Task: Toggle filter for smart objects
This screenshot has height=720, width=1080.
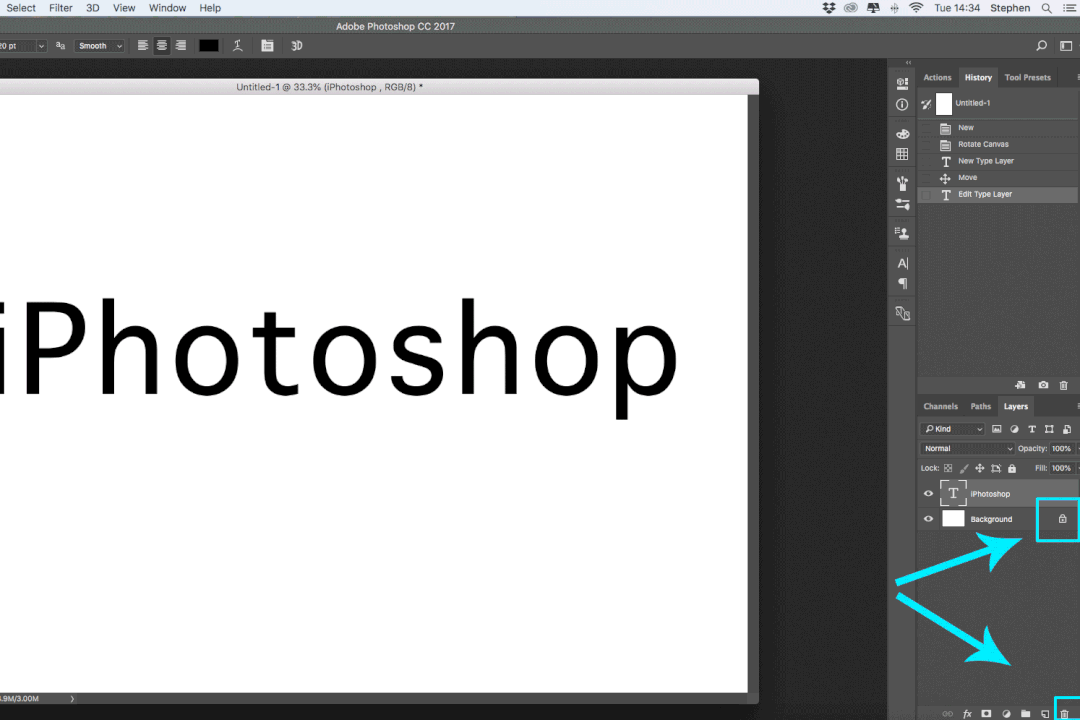Action: point(1067,429)
